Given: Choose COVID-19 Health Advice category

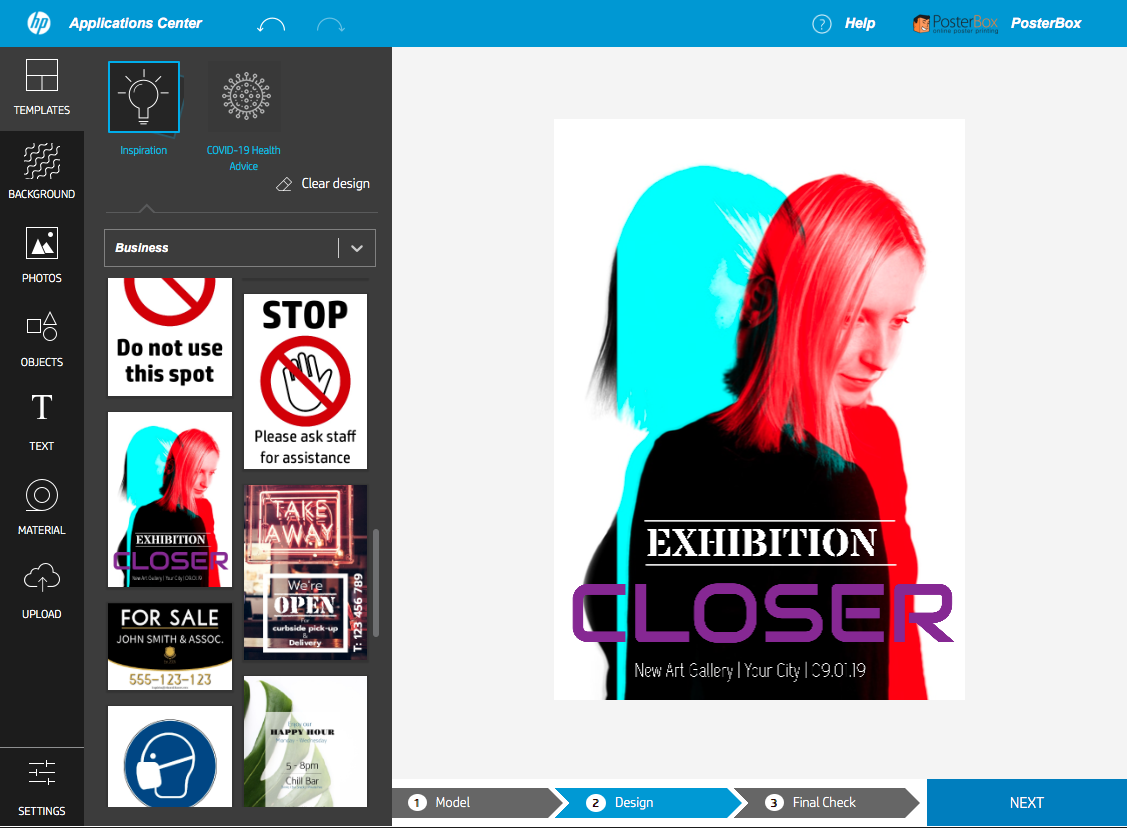Looking at the screenshot, I should coord(244,98).
